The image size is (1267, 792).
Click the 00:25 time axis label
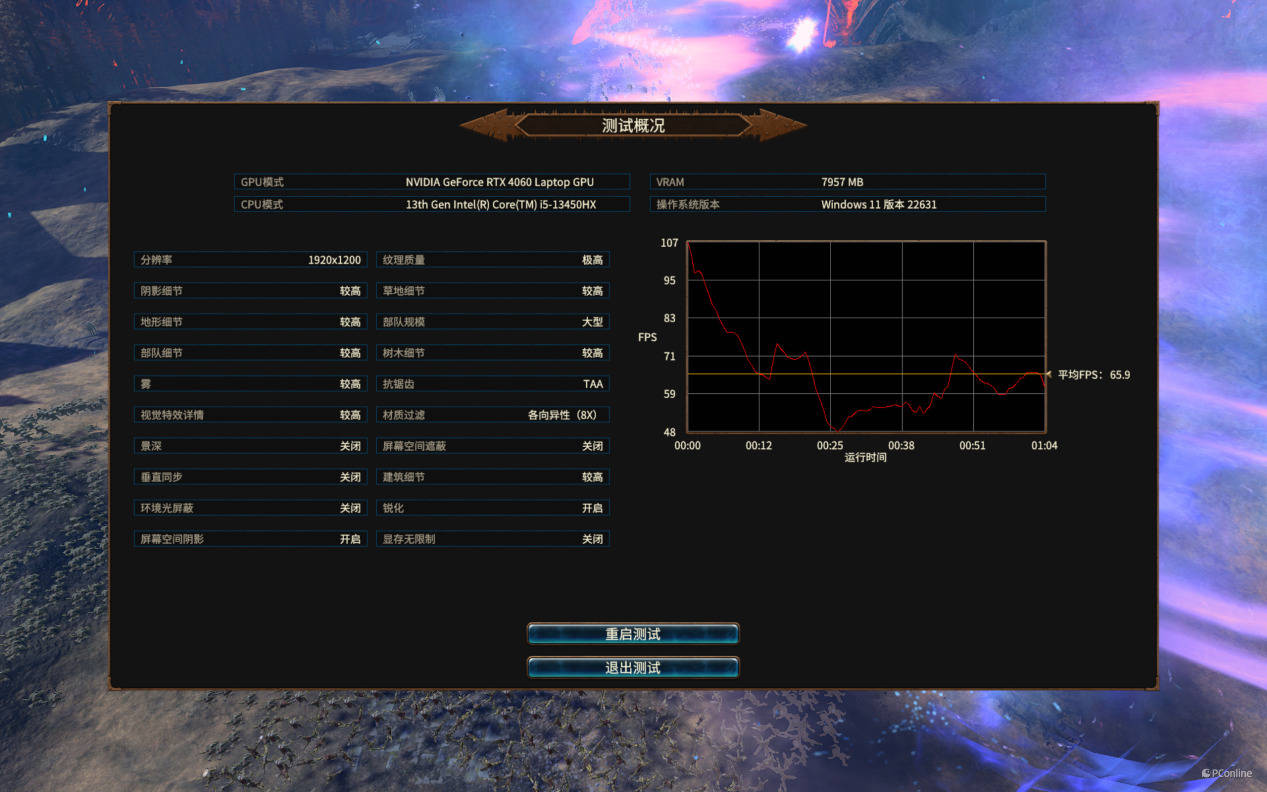click(830, 446)
